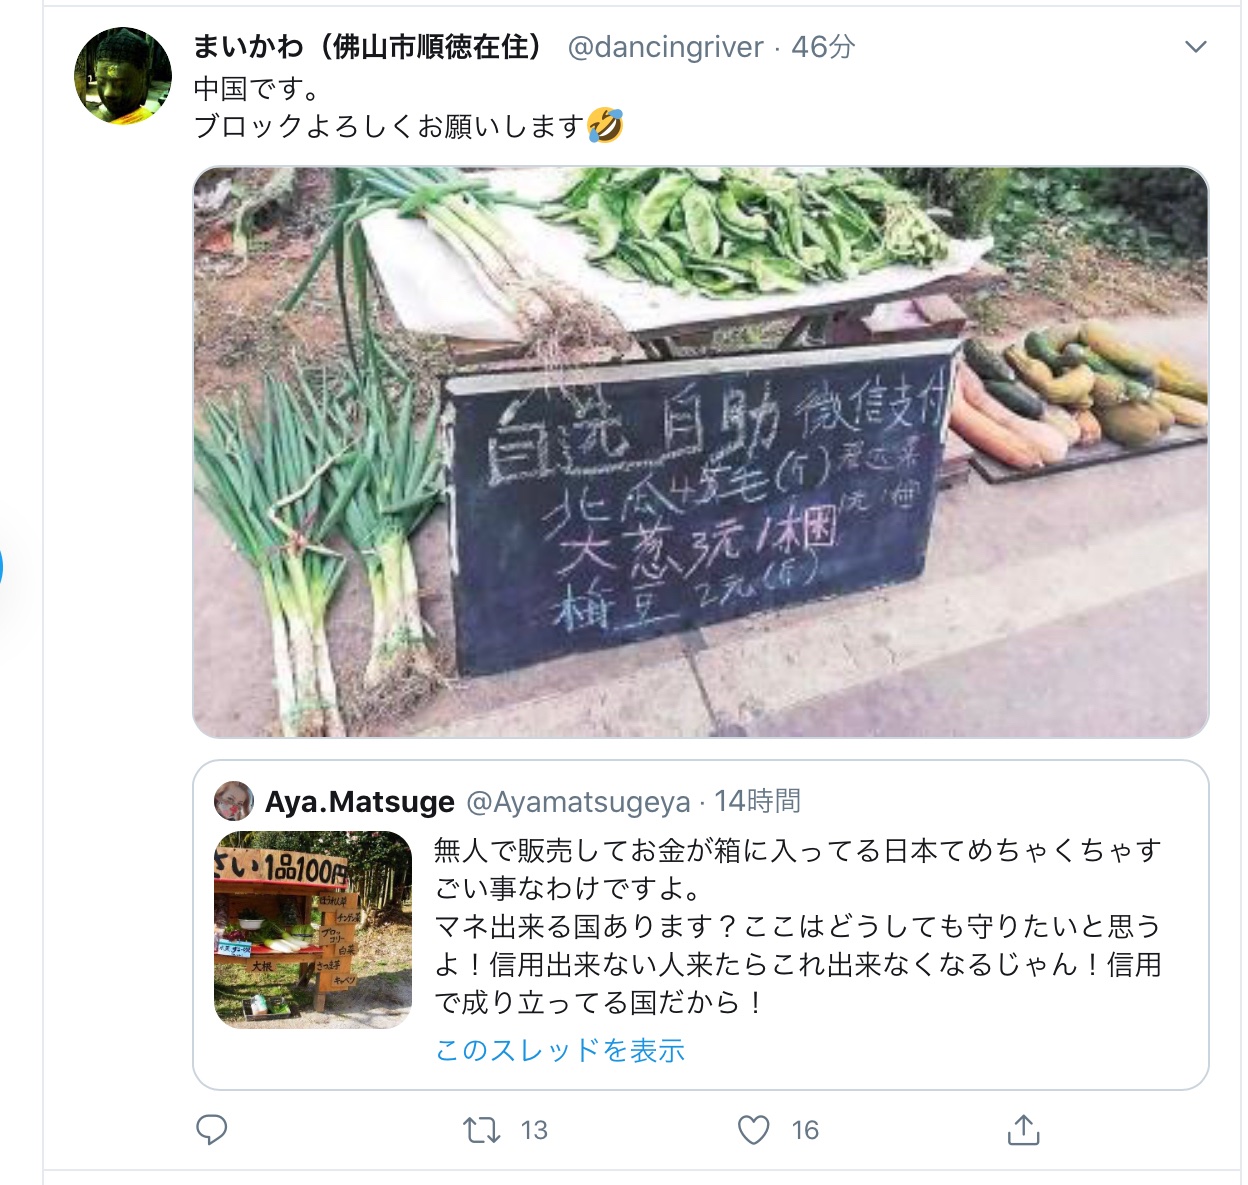Open Aya.Matsuge's small avatar in the quoted tweet
The height and width of the screenshot is (1185, 1248).
[234, 800]
